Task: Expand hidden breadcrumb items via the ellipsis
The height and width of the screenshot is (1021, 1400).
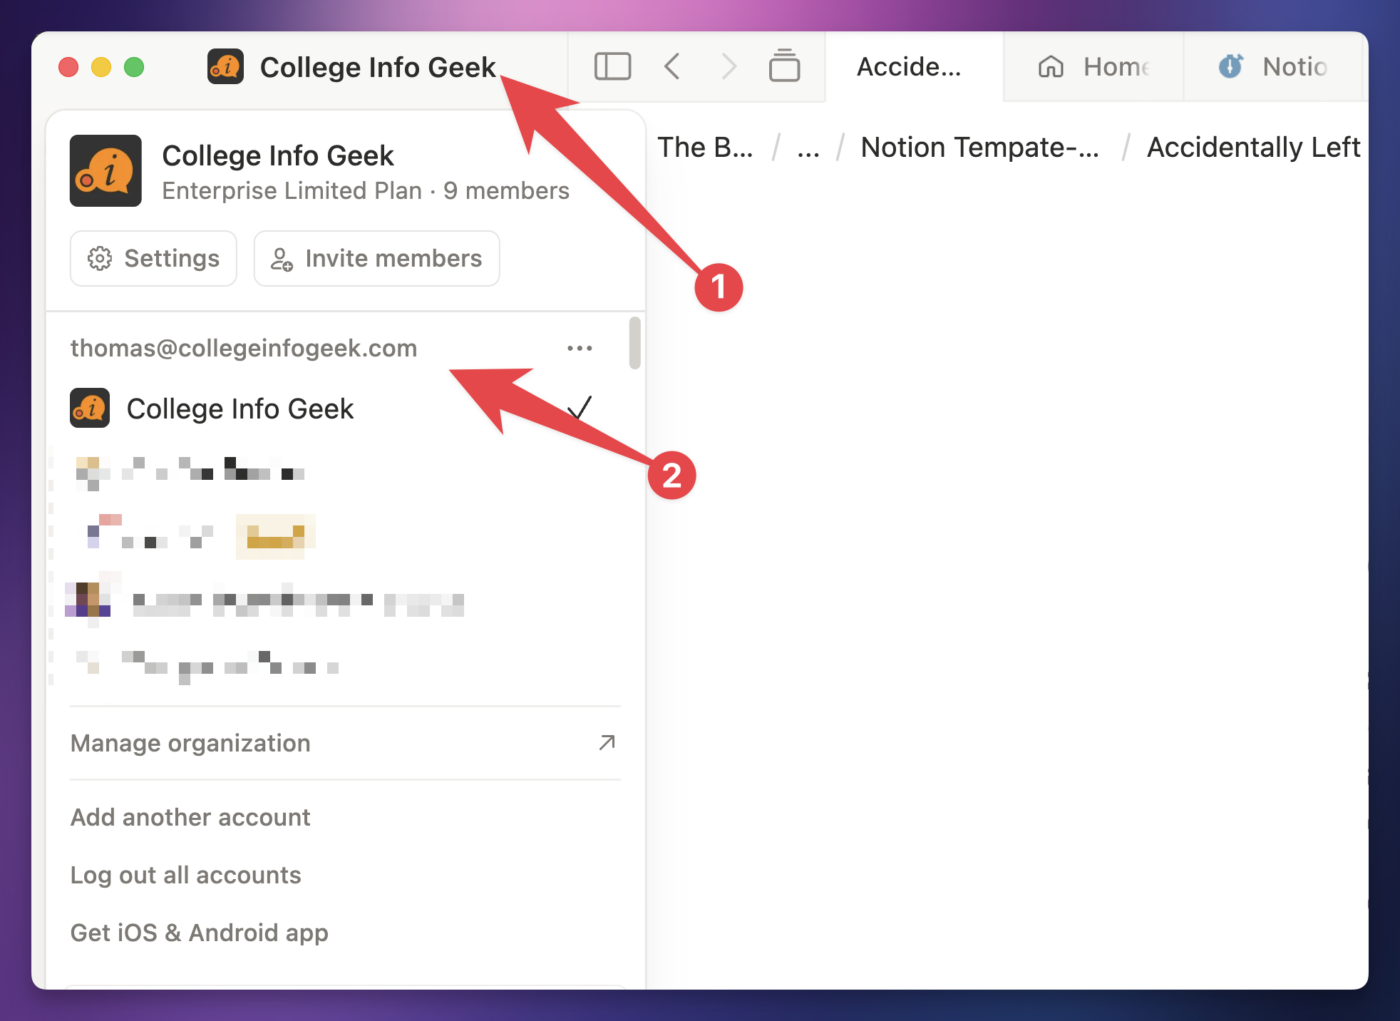Action: [x=808, y=147]
